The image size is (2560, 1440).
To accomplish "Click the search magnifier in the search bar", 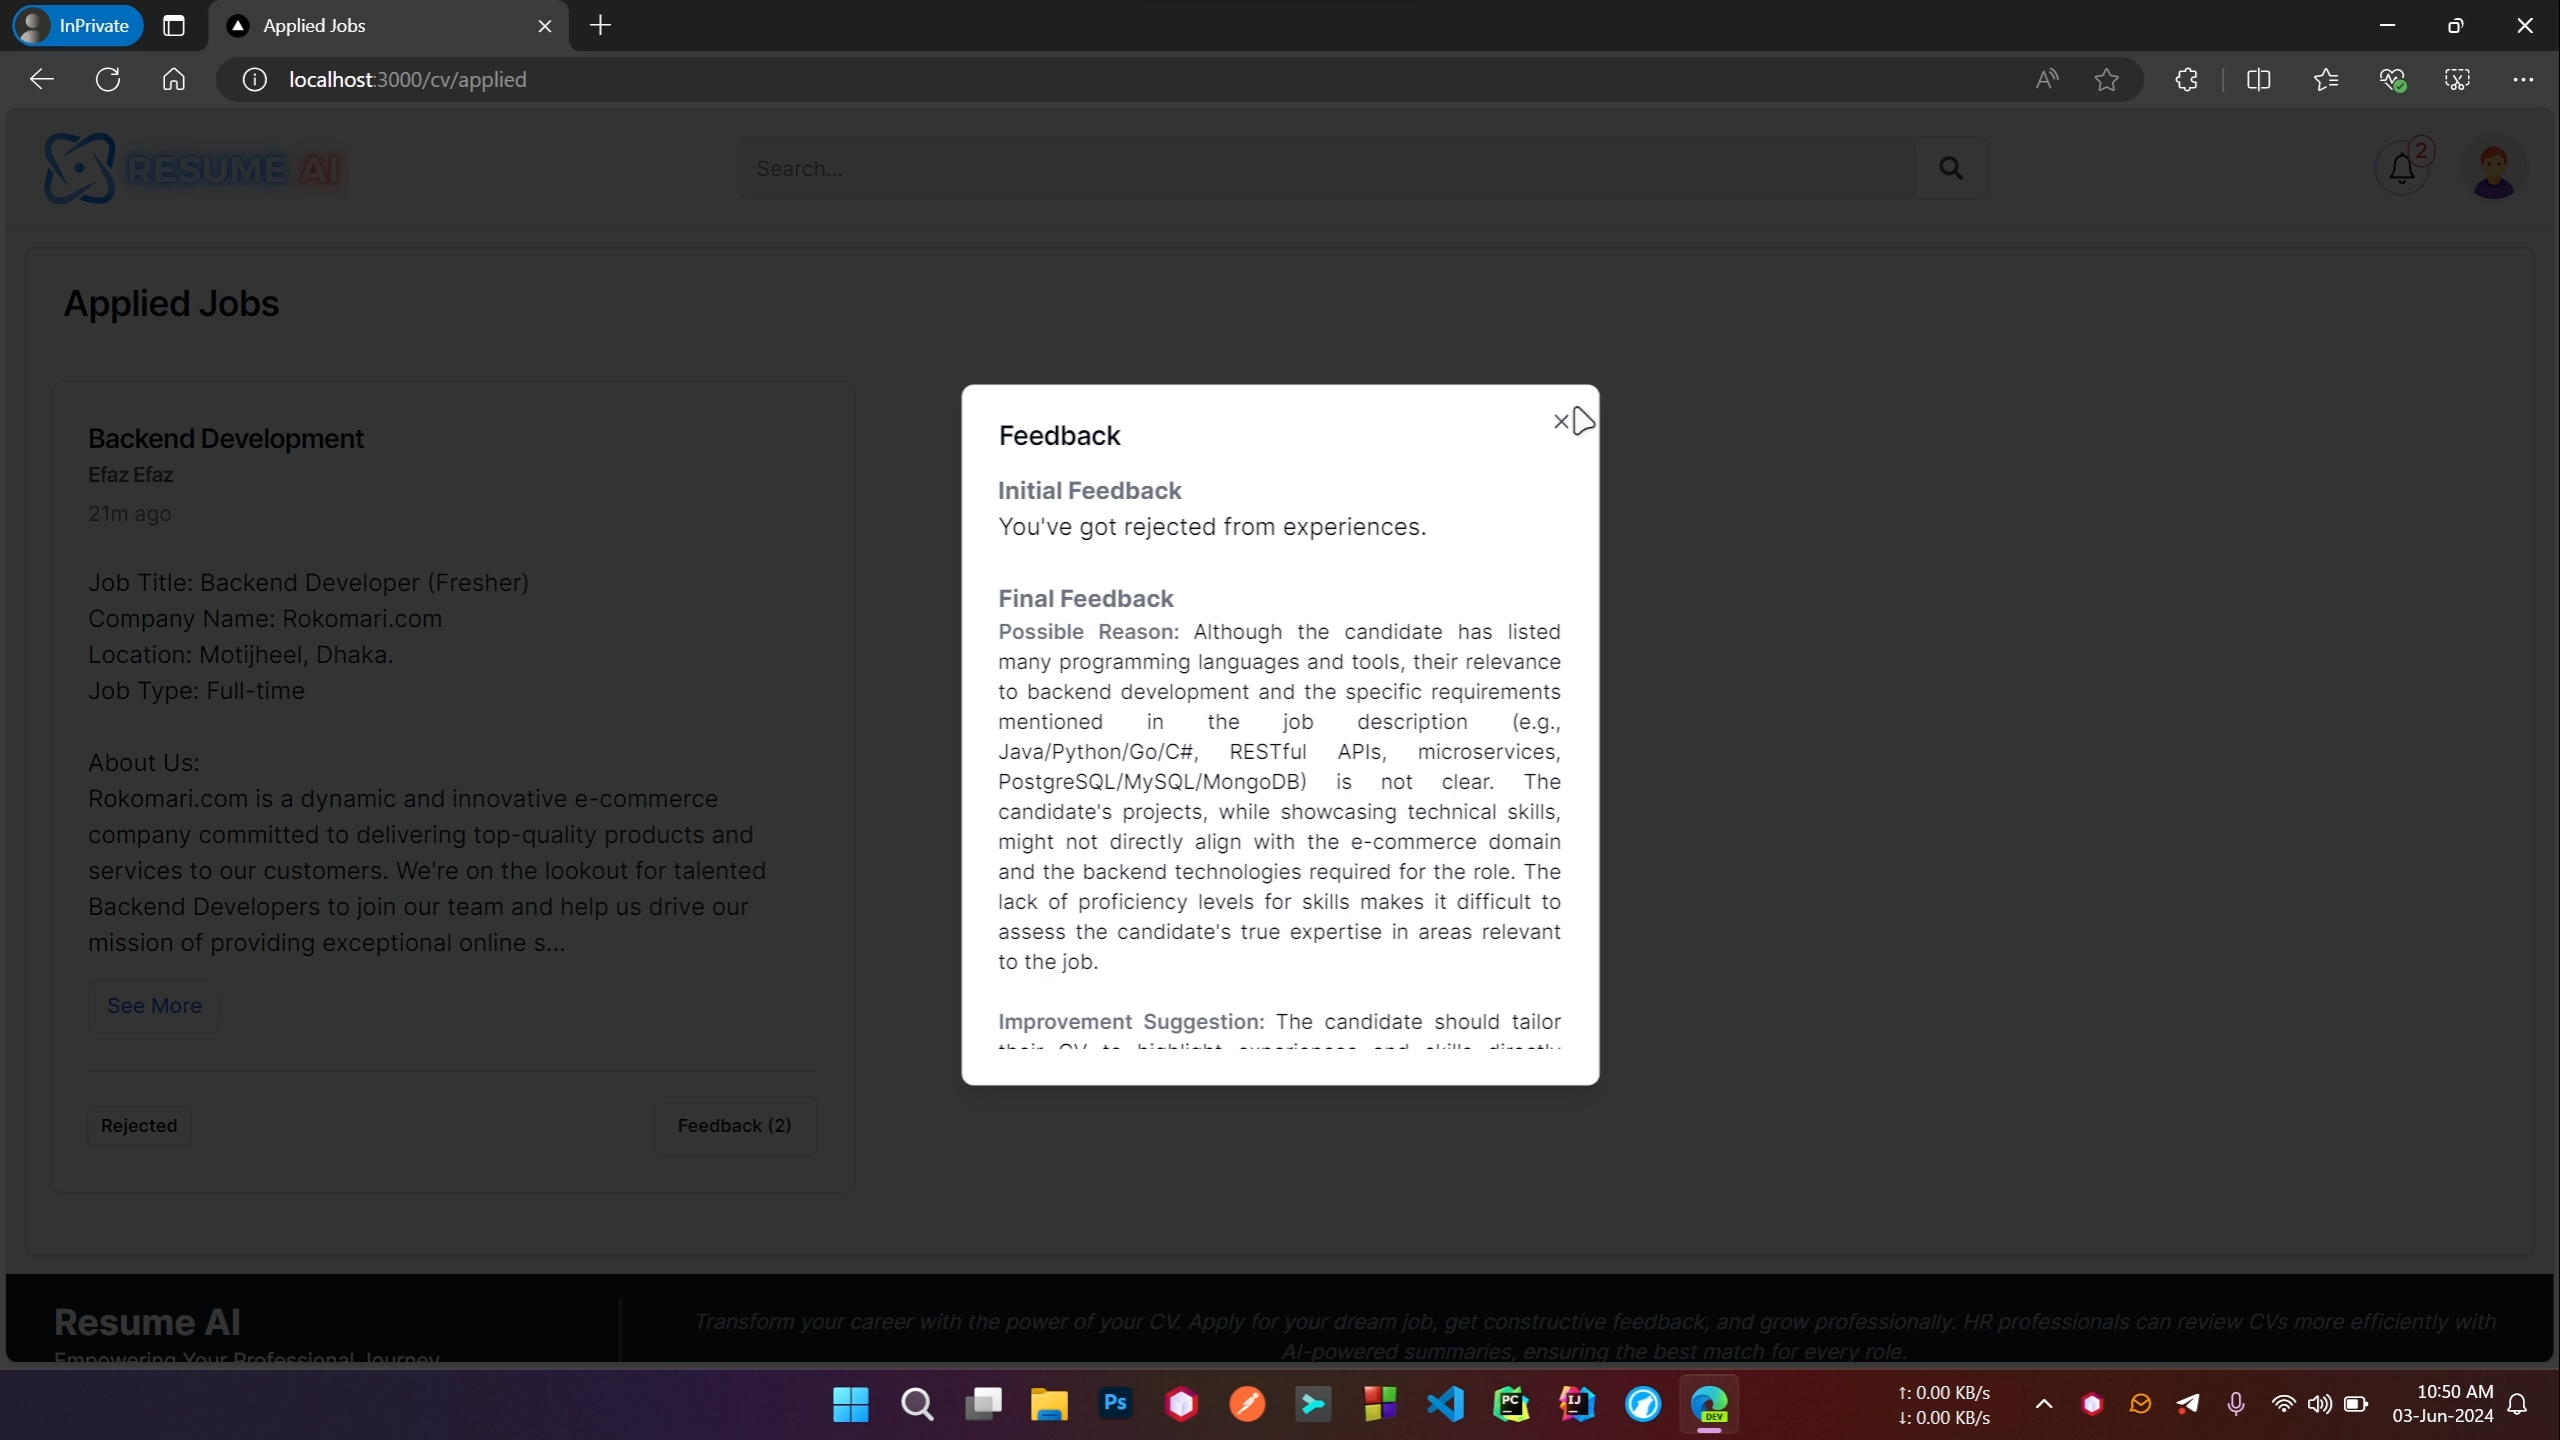I will coord(1950,168).
